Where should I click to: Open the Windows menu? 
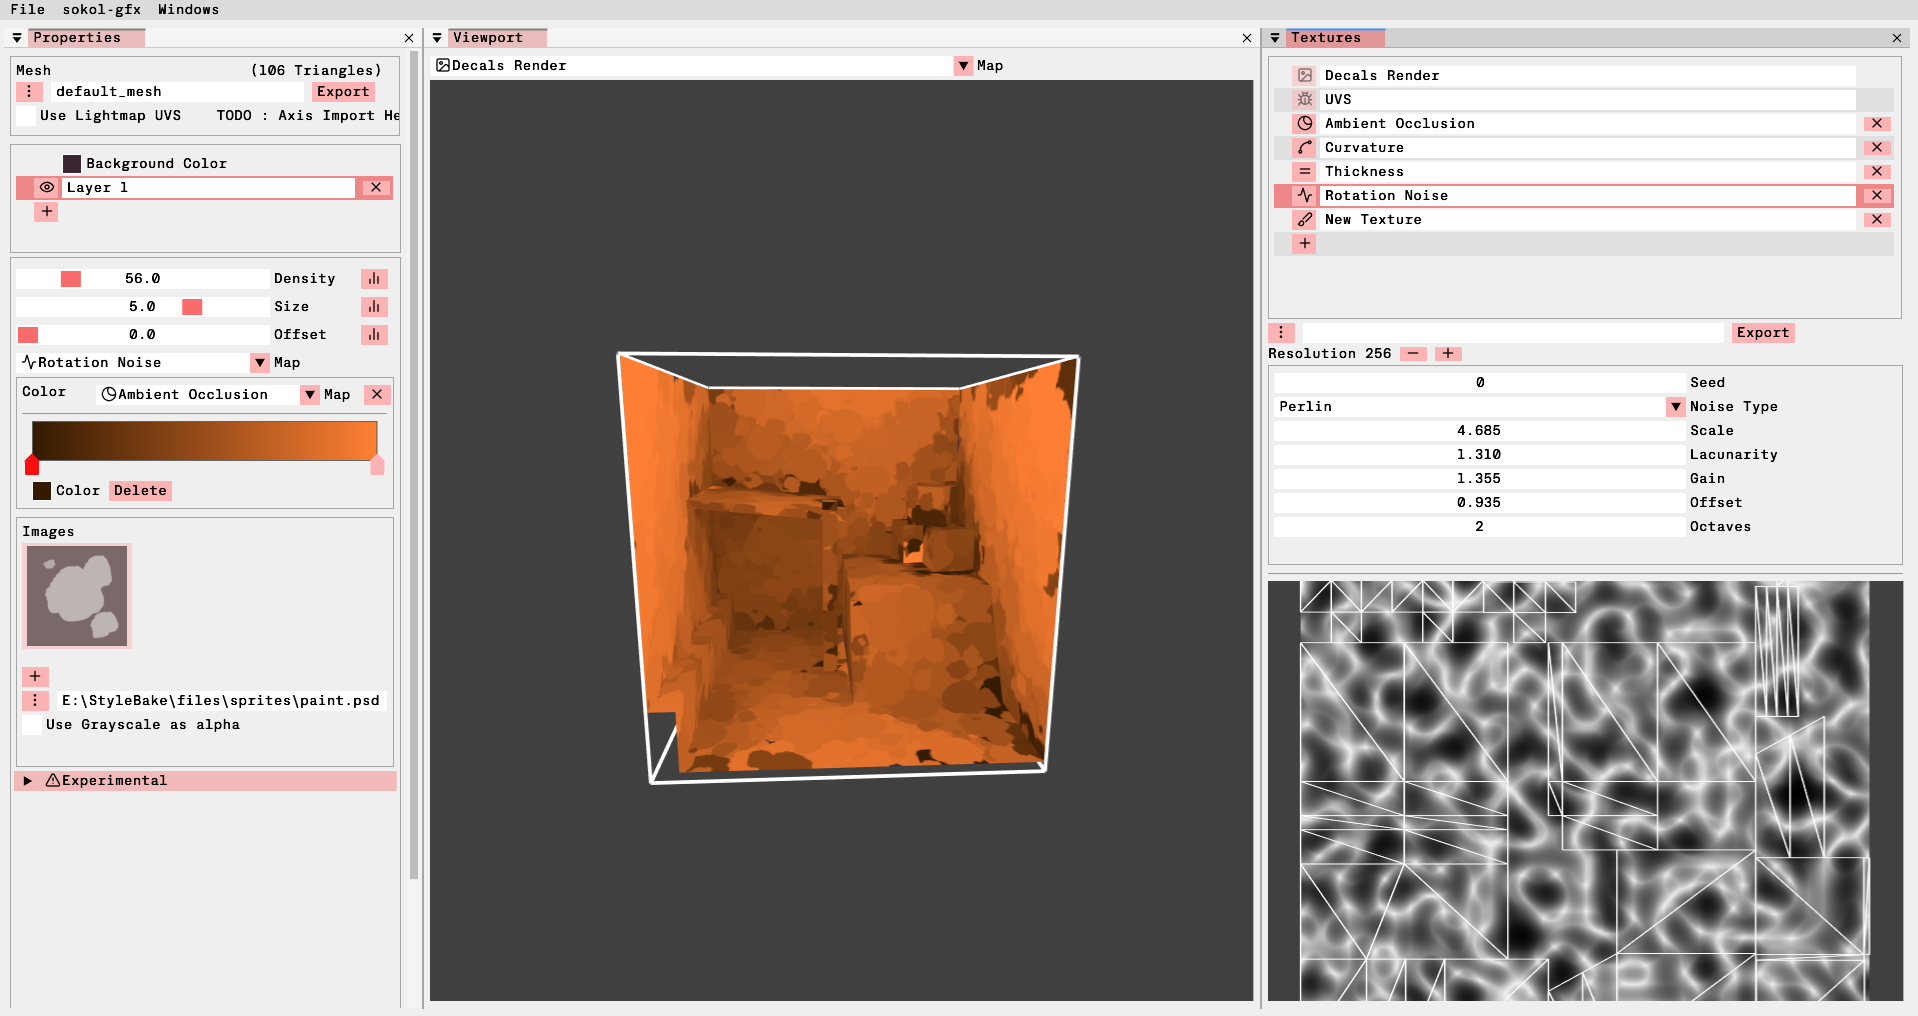(188, 9)
